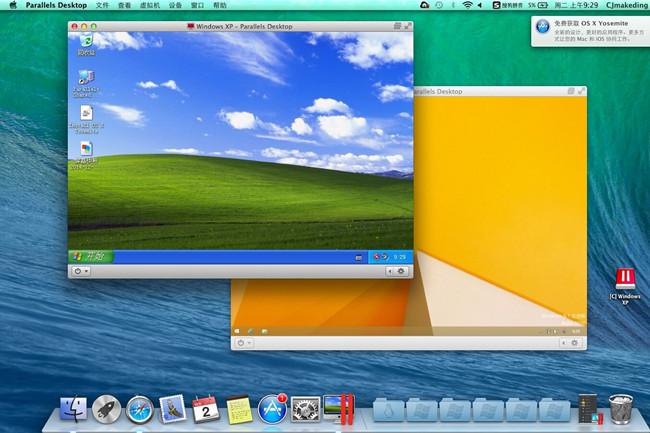
Task: Enter full screen for the Windows XP window
Action: point(408,26)
